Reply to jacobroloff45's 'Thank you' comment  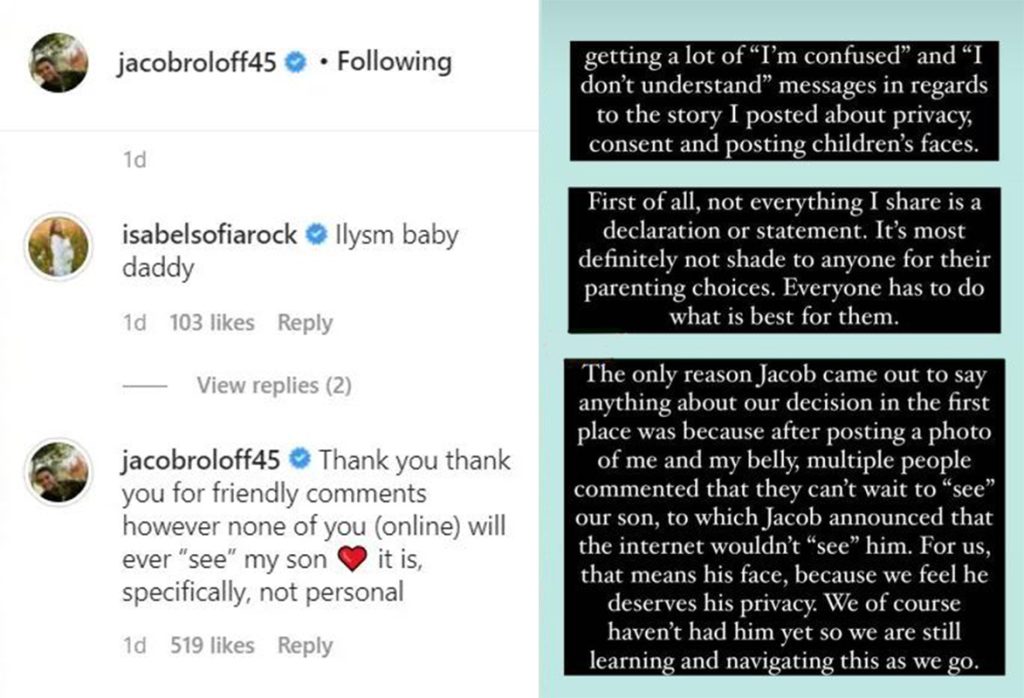pos(305,646)
